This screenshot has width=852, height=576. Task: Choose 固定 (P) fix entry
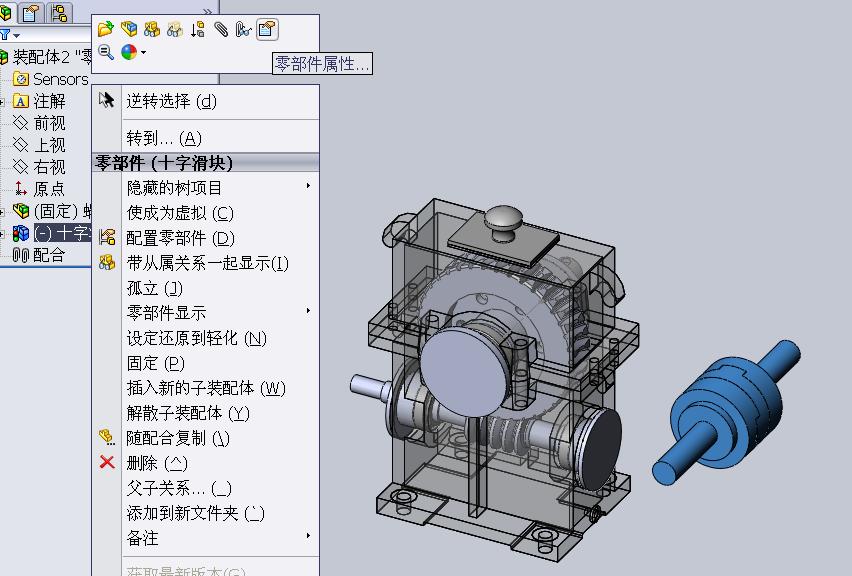pos(205,362)
